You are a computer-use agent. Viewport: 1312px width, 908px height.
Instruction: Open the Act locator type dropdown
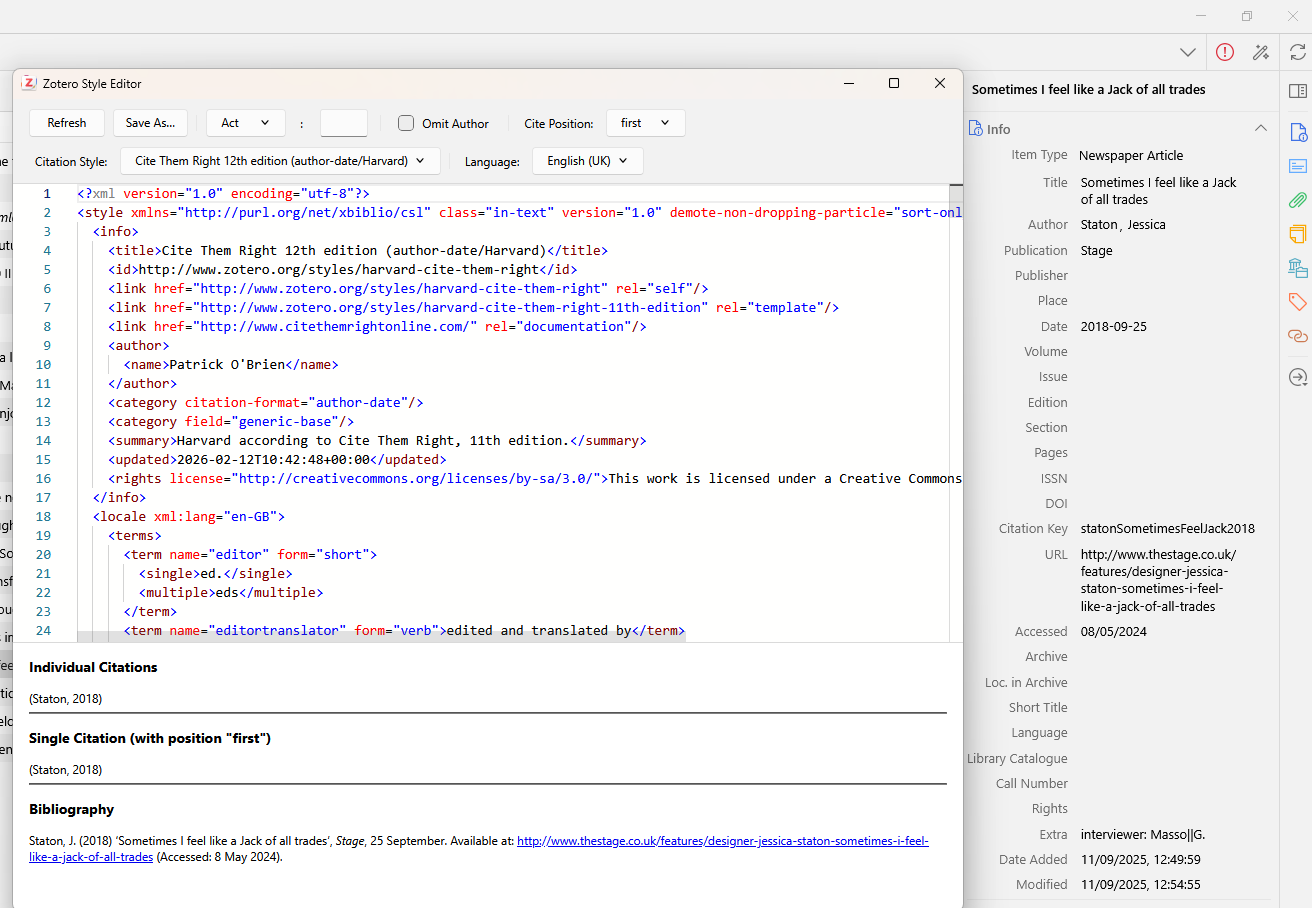click(x=246, y=123)
